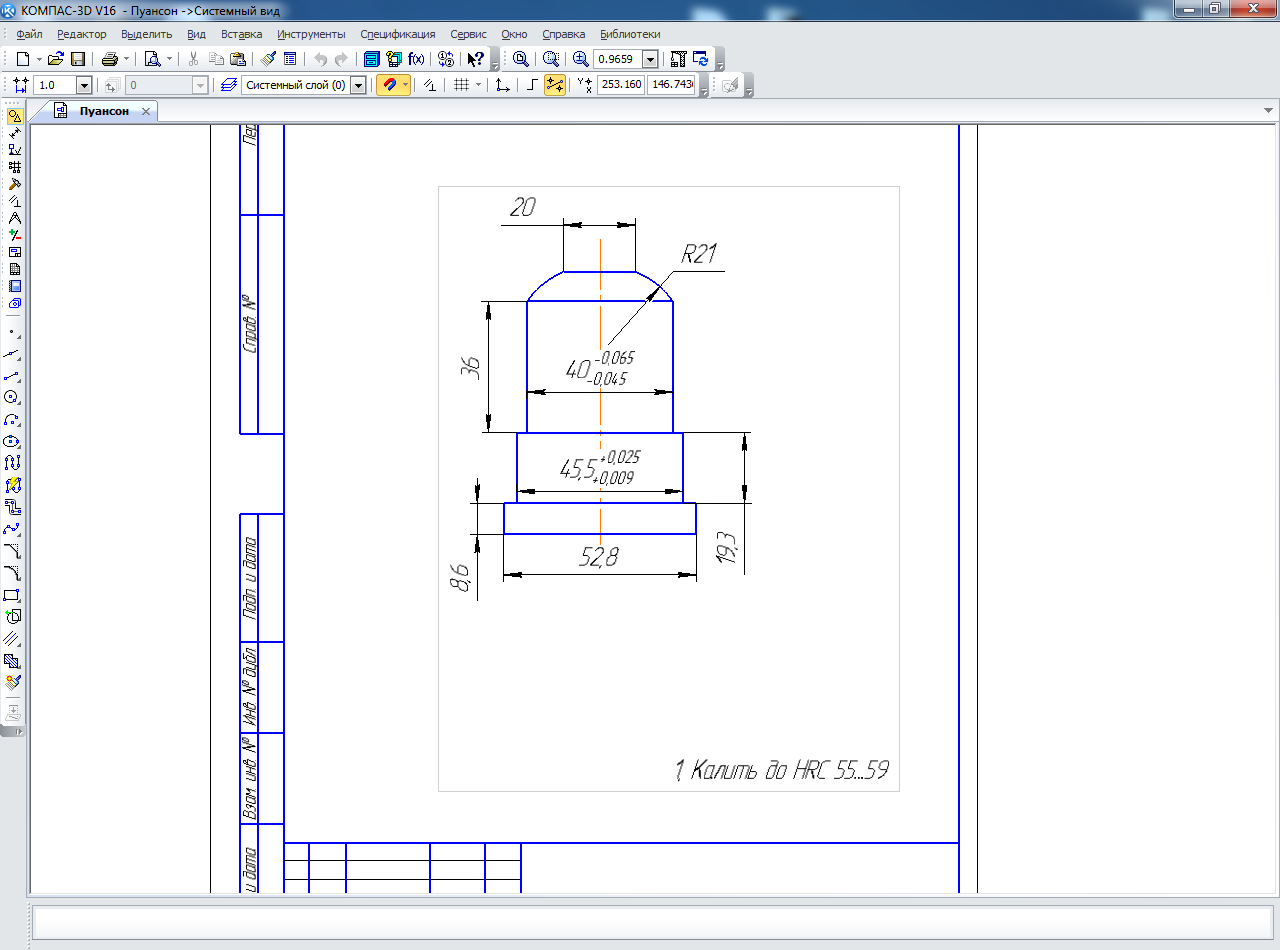Open the Спецификация menu
Viewport: 1280px width, 950px height.
tap(398, 34)
